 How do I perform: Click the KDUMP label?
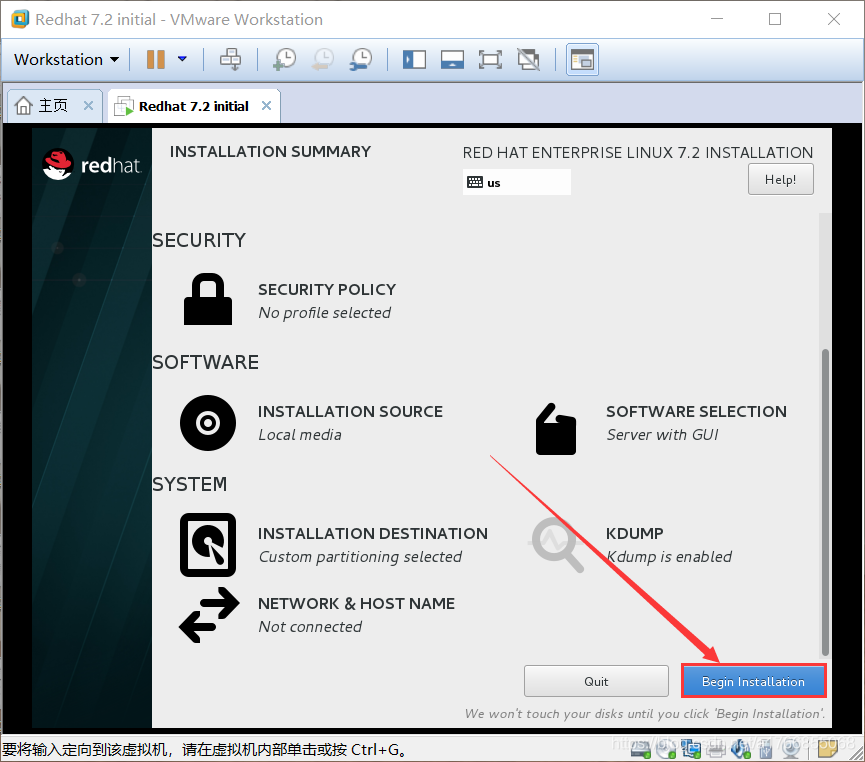coord(634,534)
